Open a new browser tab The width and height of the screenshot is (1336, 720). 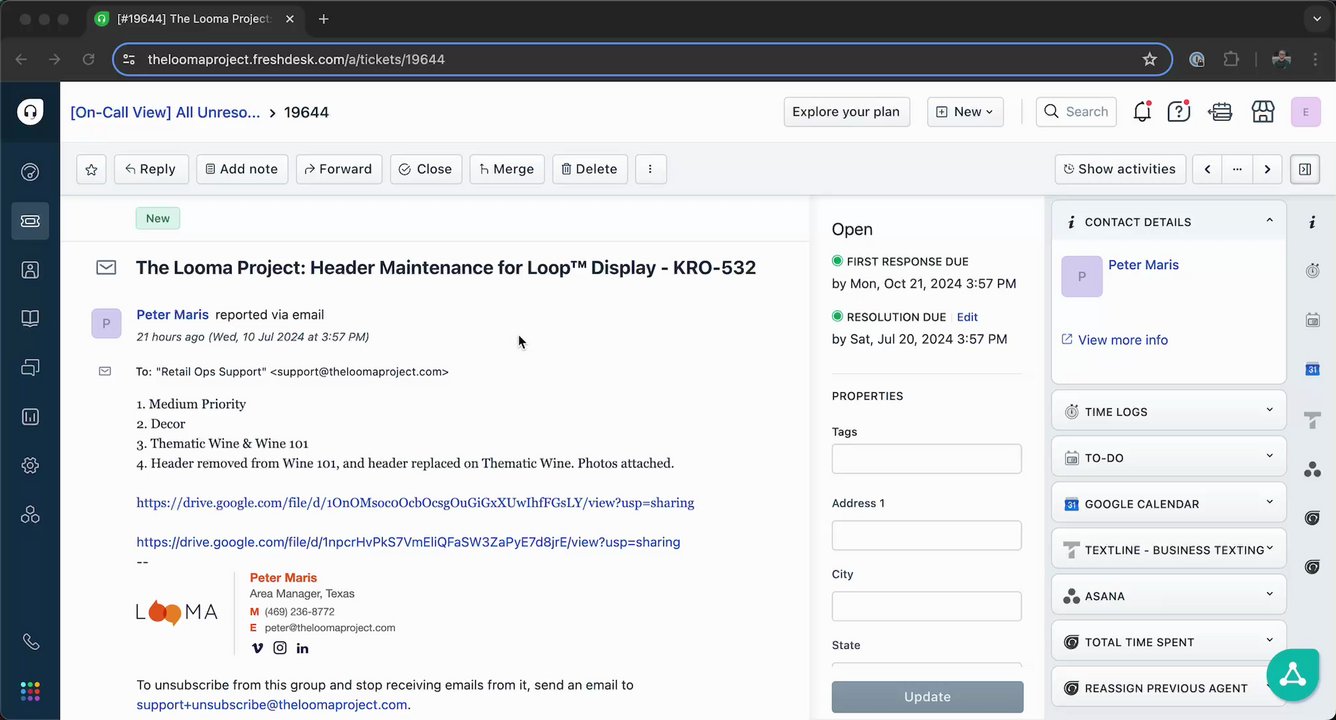(323, 19)
